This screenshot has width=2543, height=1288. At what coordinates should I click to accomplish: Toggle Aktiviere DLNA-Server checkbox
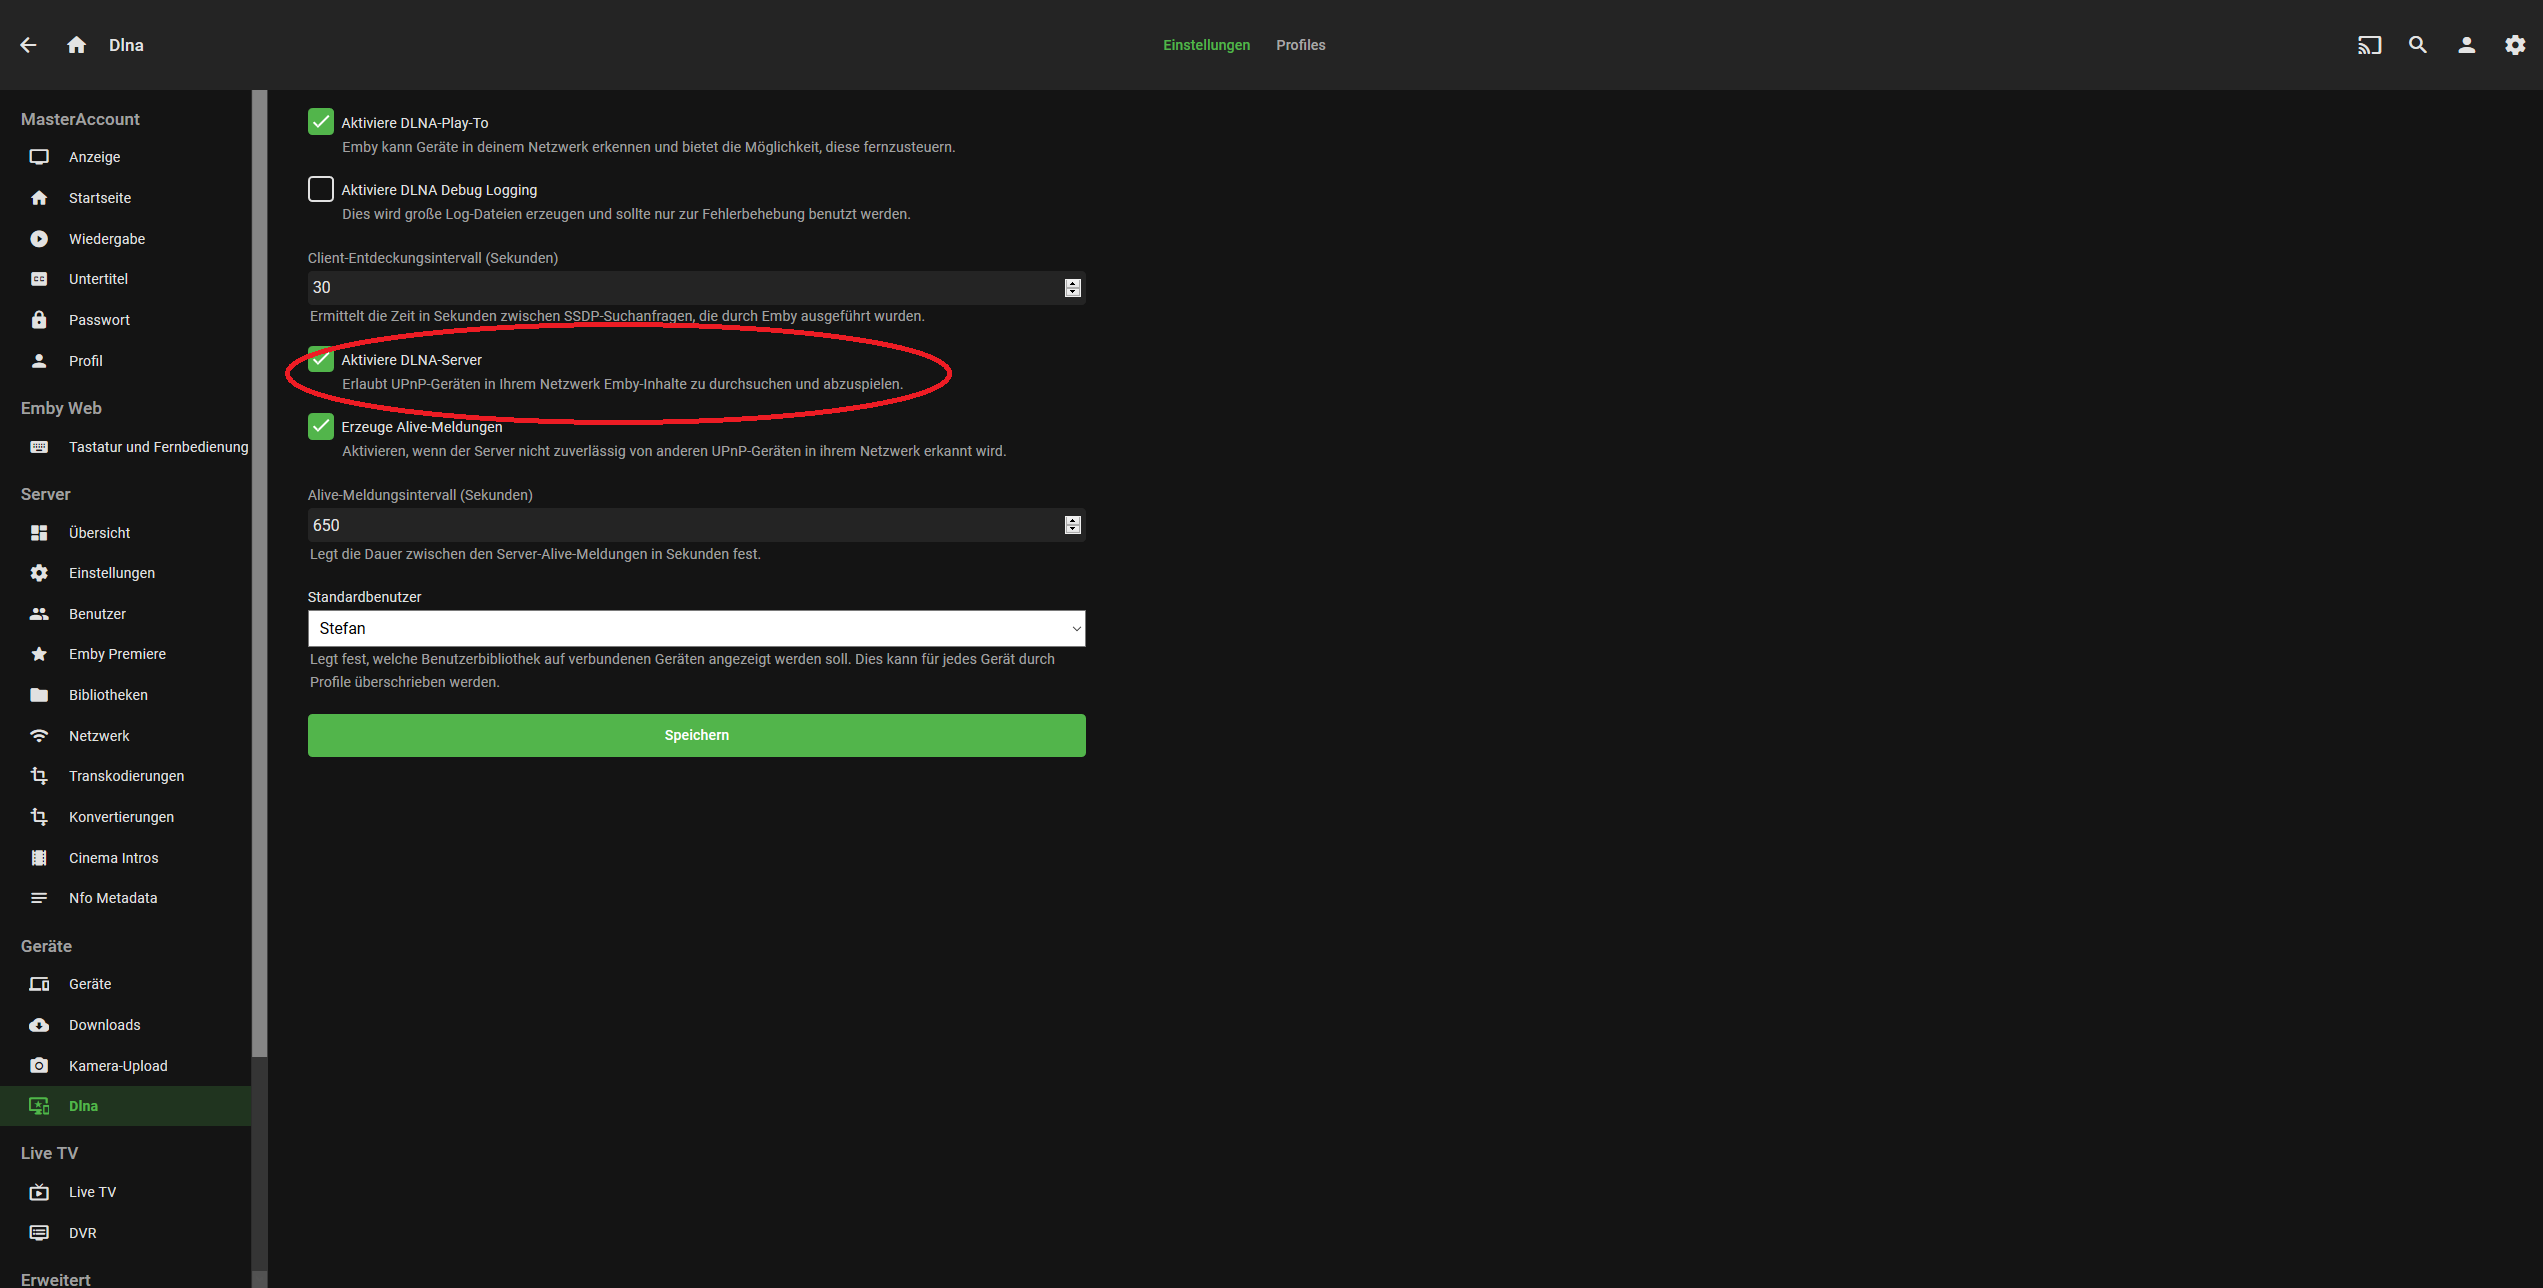coord(321,359)
